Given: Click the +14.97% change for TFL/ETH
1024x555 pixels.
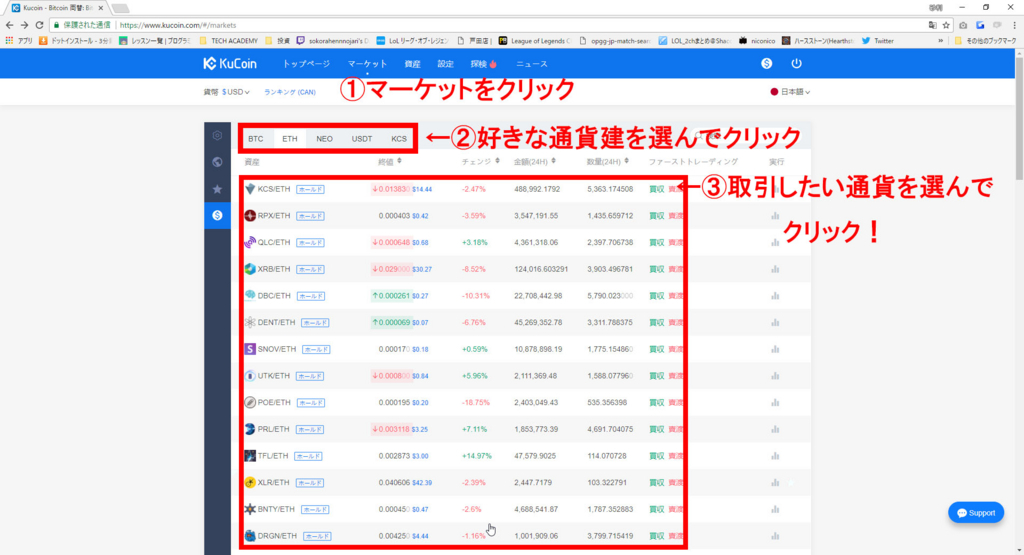Looking at the screenshot, I should [x=476, y=456].
